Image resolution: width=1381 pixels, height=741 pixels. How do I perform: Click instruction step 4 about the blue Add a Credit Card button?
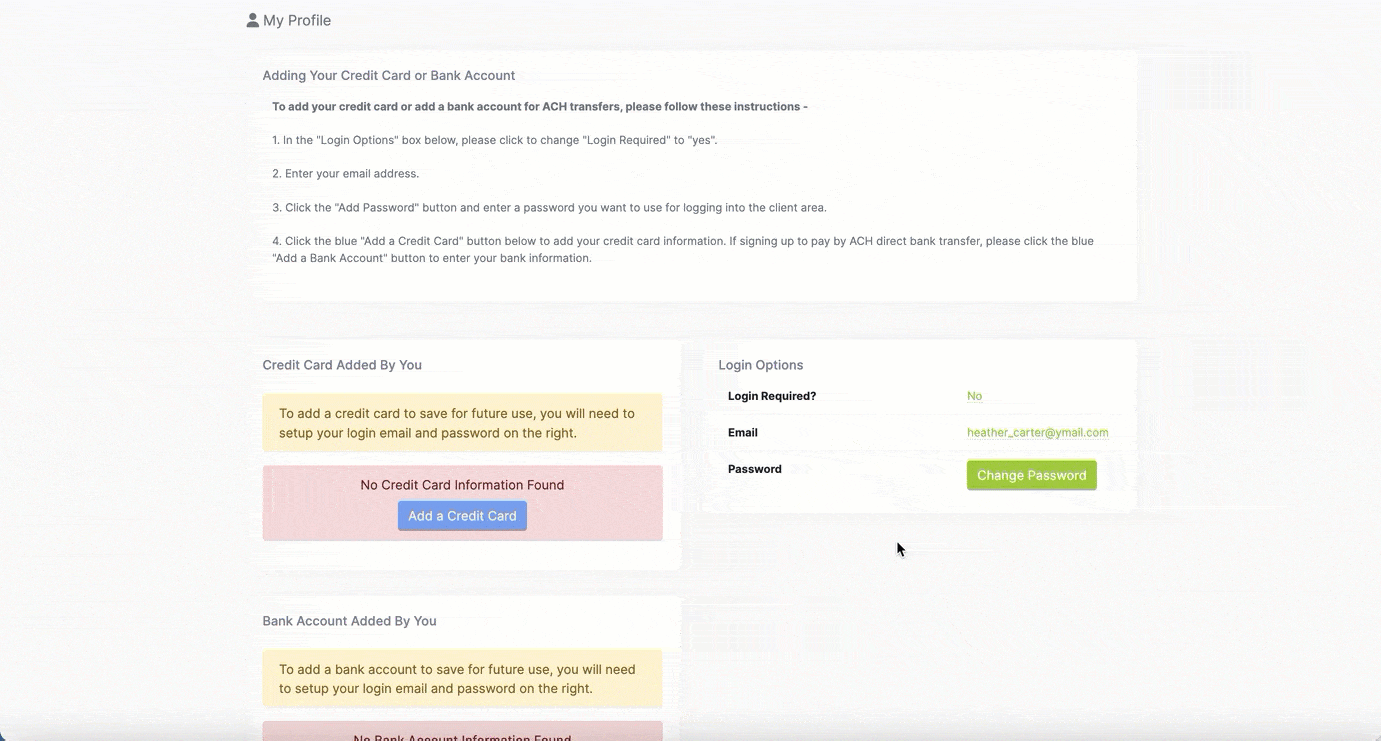[x=683, y=250]
